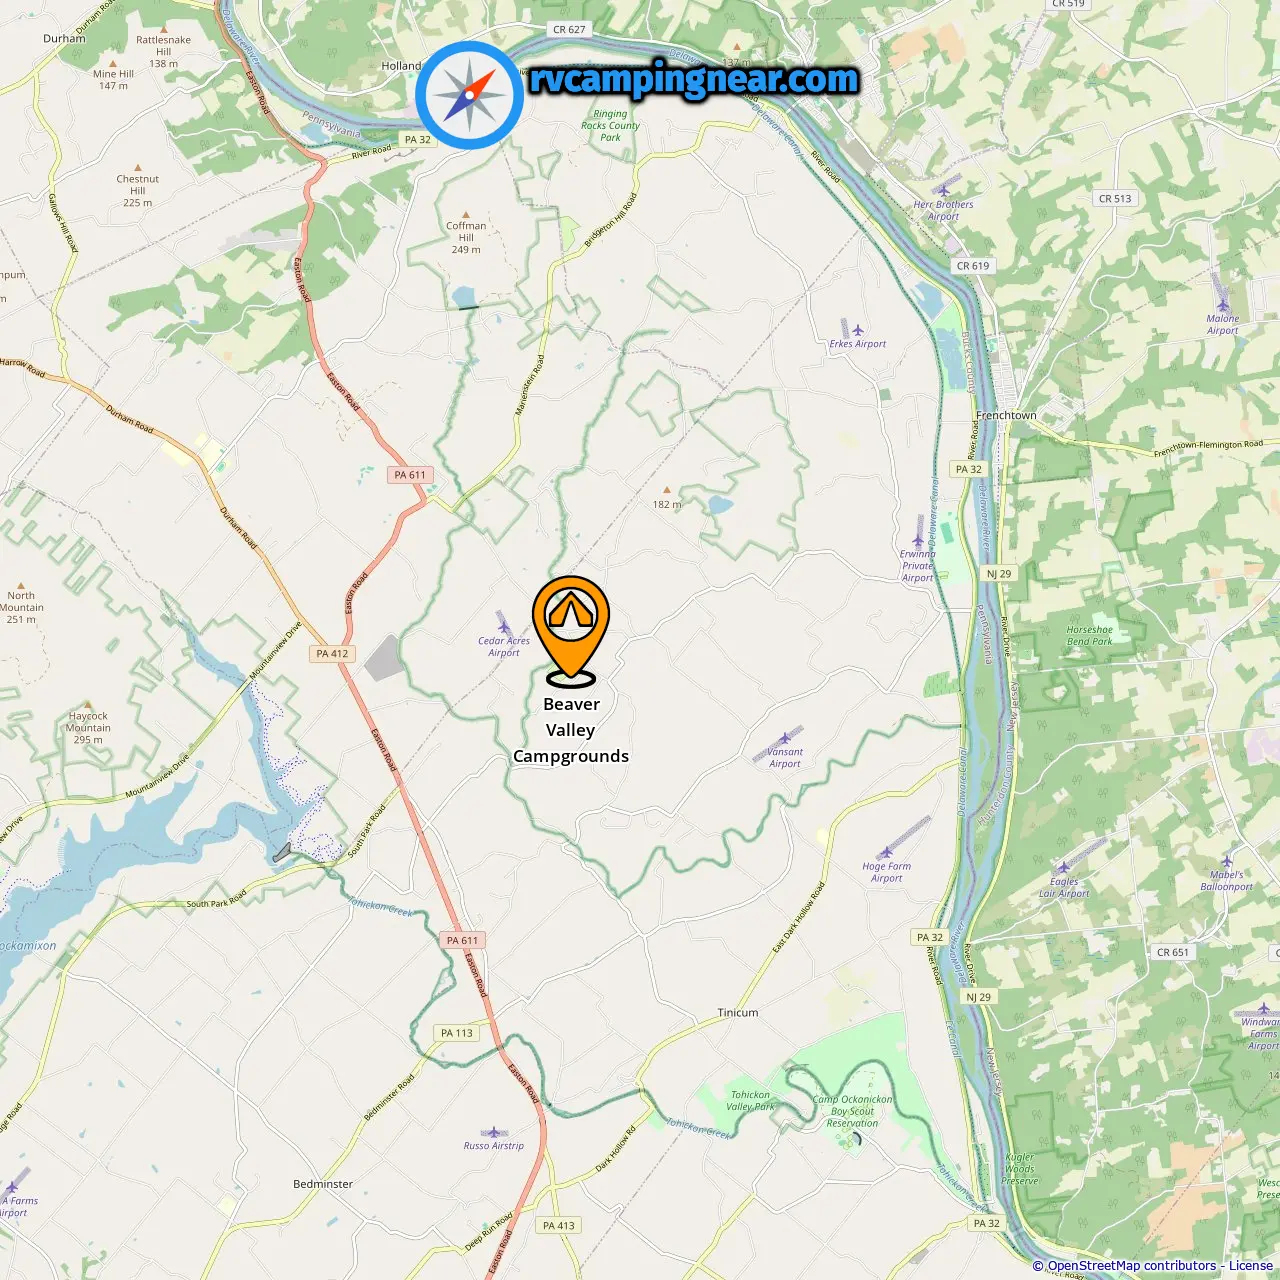Open the rvcampingnear.com site title link

point(694,80)
